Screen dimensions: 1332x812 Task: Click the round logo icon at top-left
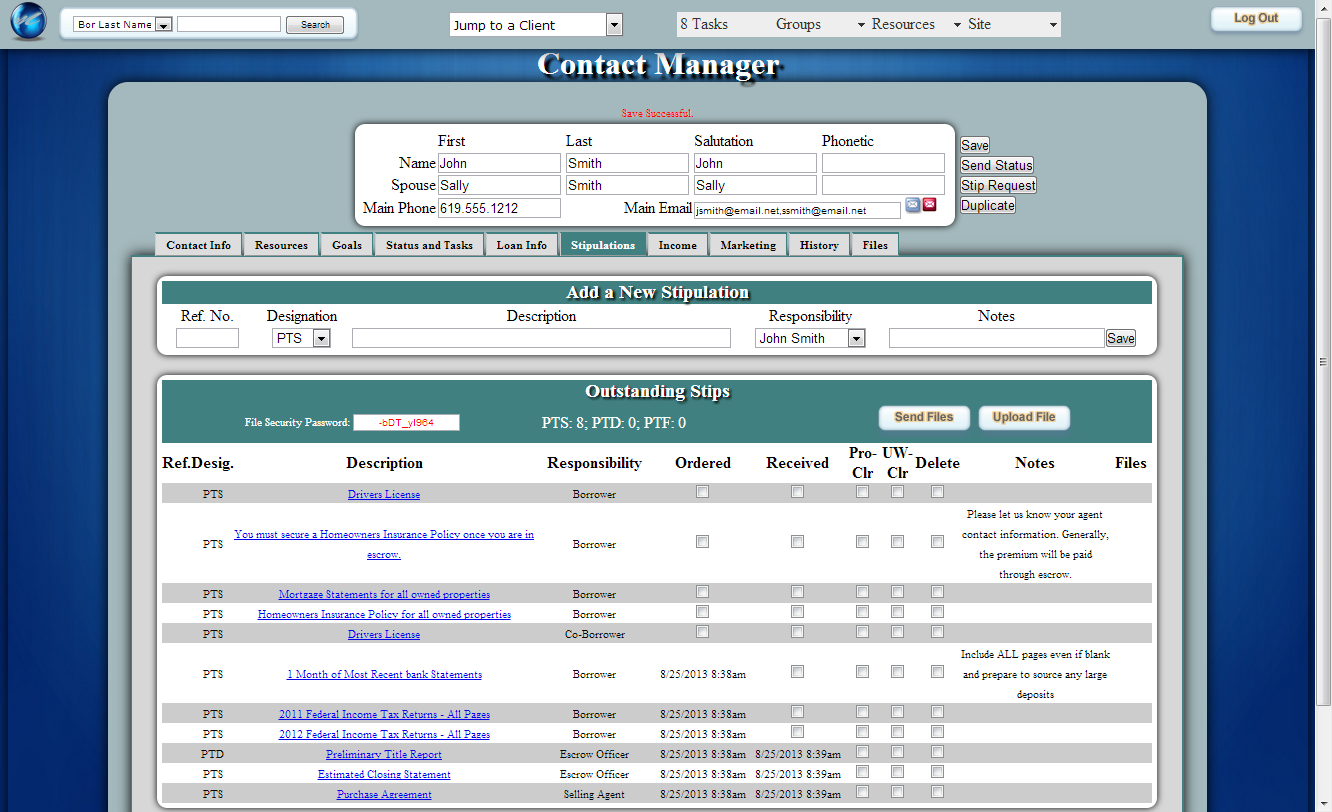[28, 23]
